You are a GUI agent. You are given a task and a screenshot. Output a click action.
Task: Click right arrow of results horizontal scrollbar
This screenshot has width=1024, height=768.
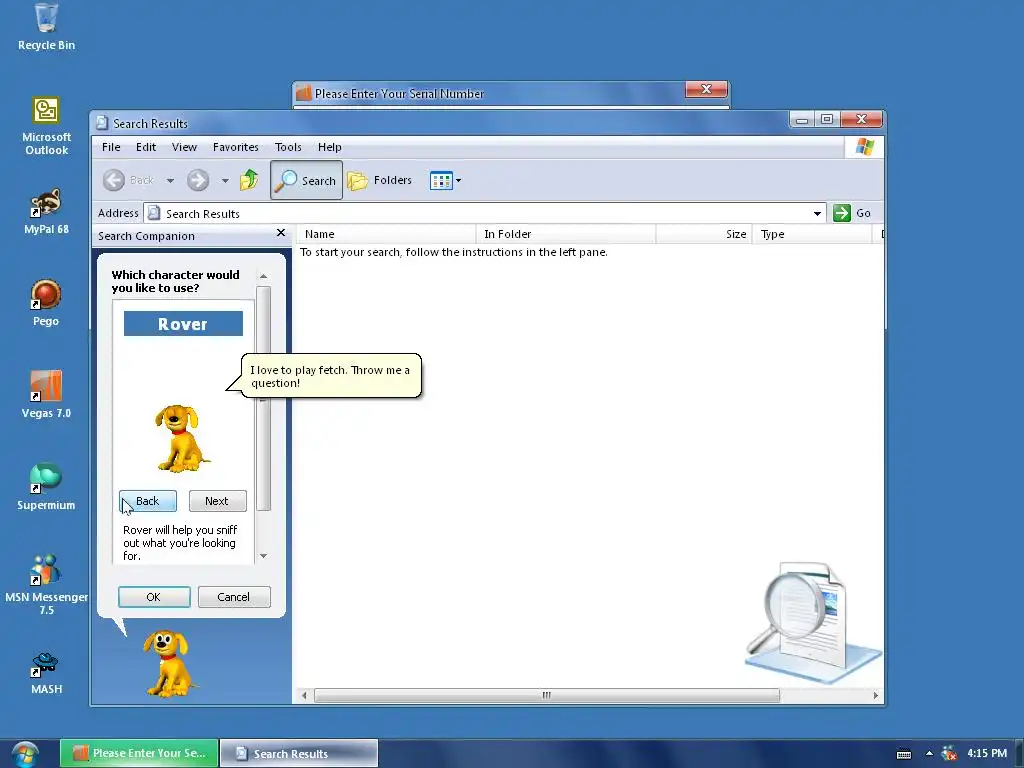pyautogui.click(x=876, y=695)
